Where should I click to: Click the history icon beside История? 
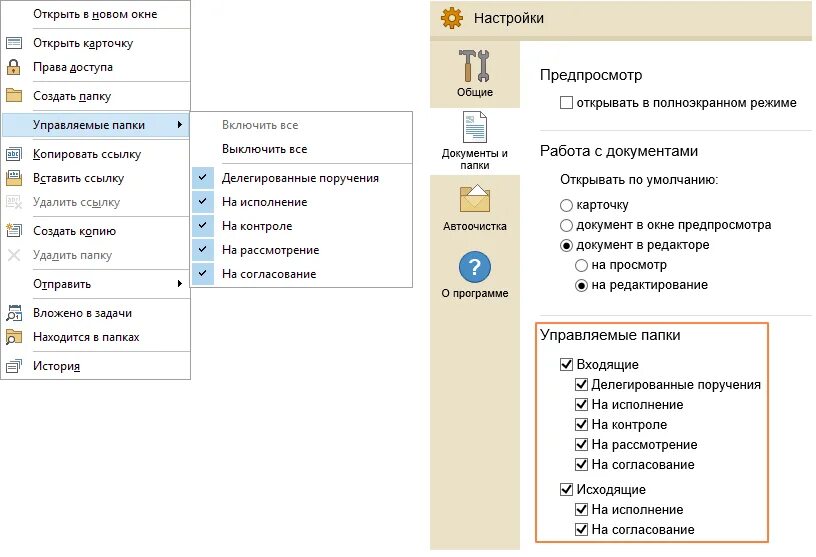click(14, 366)
